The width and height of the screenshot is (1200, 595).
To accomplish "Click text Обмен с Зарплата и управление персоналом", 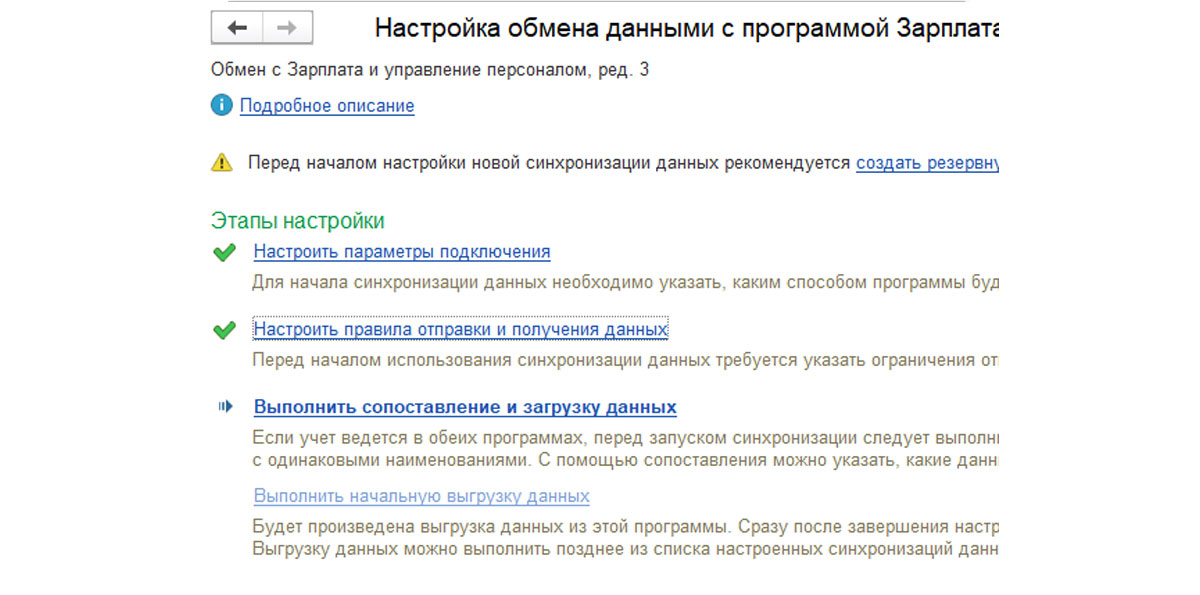I will (430, 70).
